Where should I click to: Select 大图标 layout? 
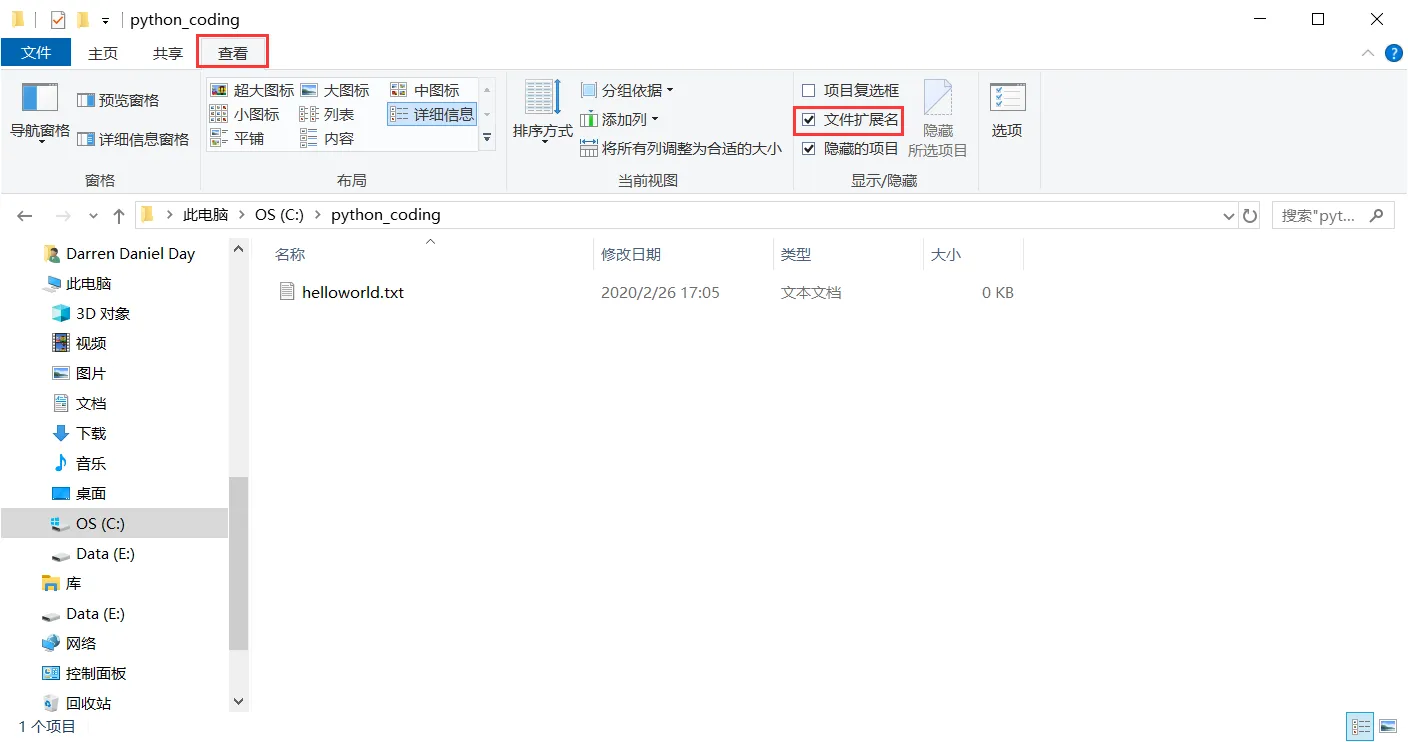[335, 90]
